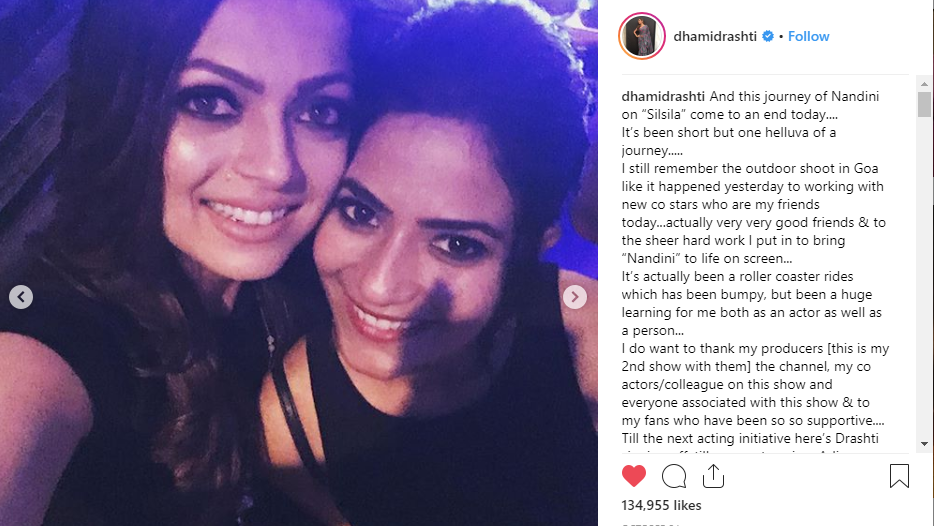Click the caption scrollbar thumb
The image size is (934, 526).
coord(924,104)
